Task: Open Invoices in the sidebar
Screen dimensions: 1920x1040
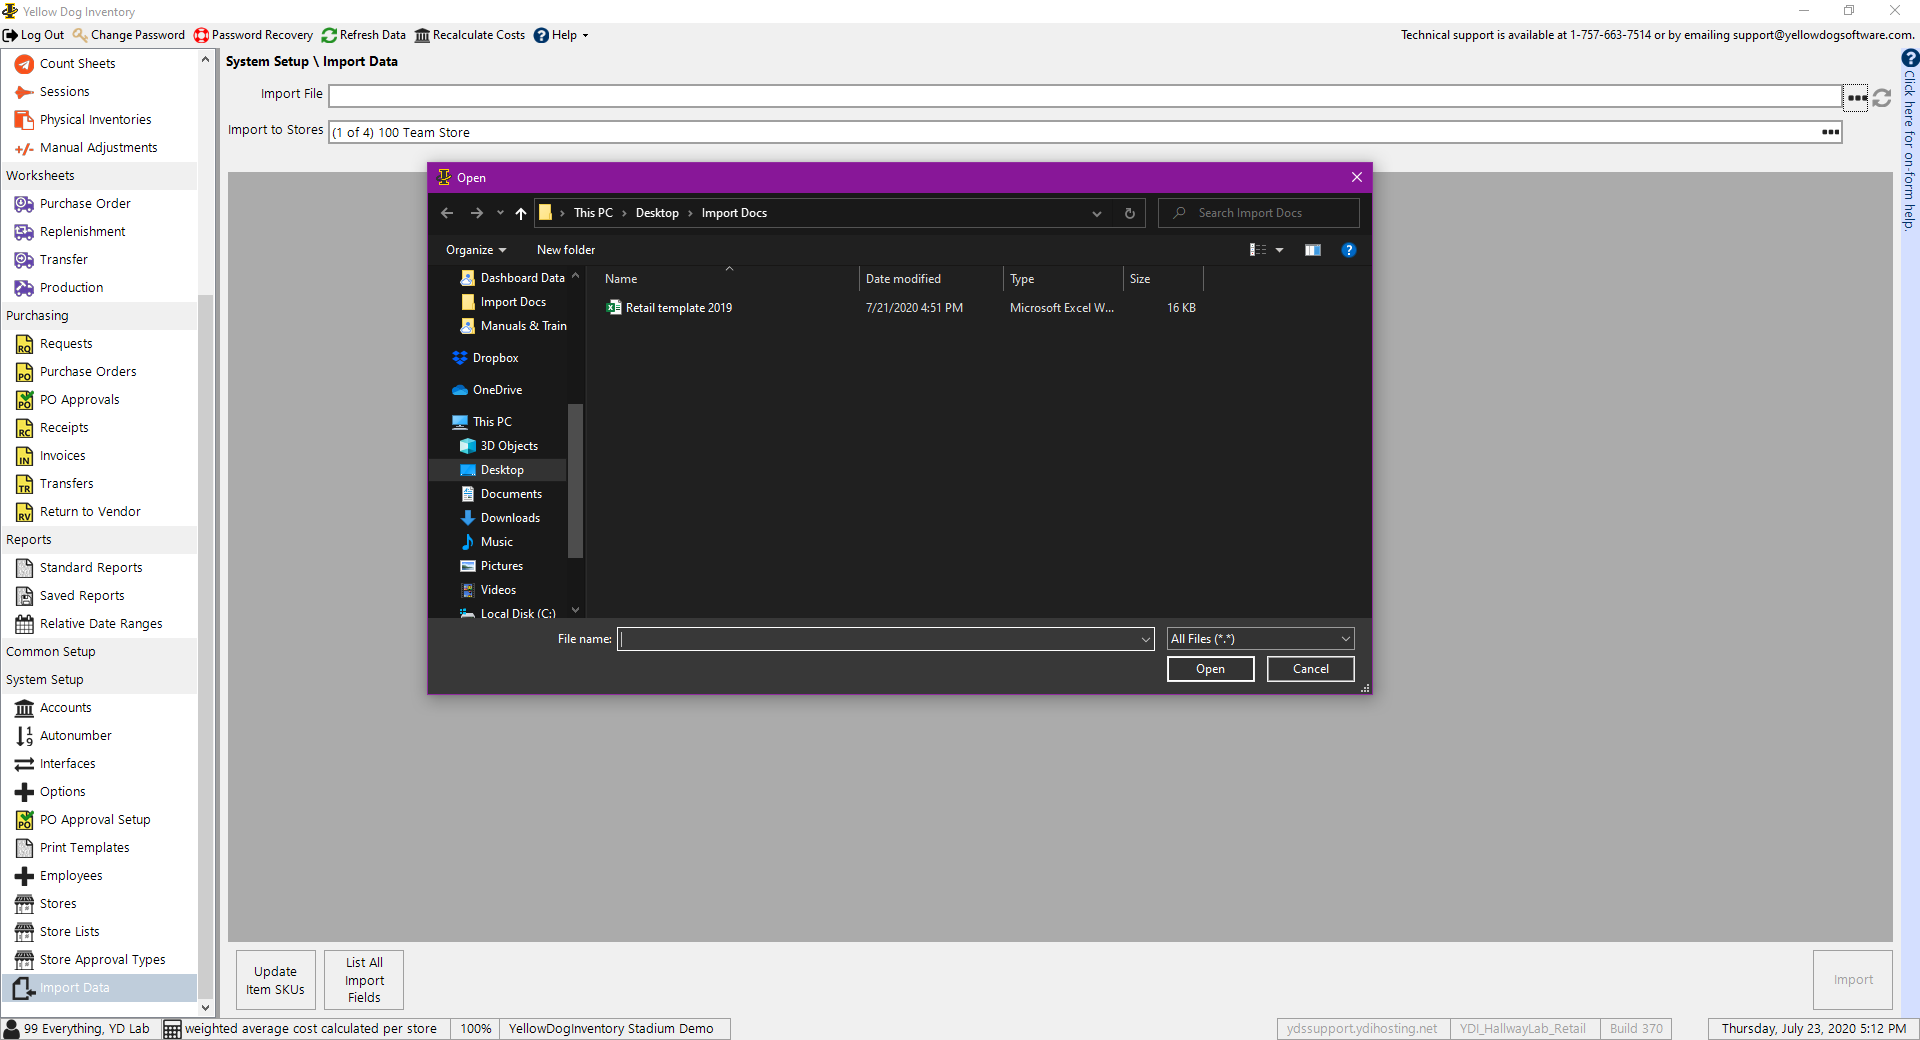Action: point(62,455)
